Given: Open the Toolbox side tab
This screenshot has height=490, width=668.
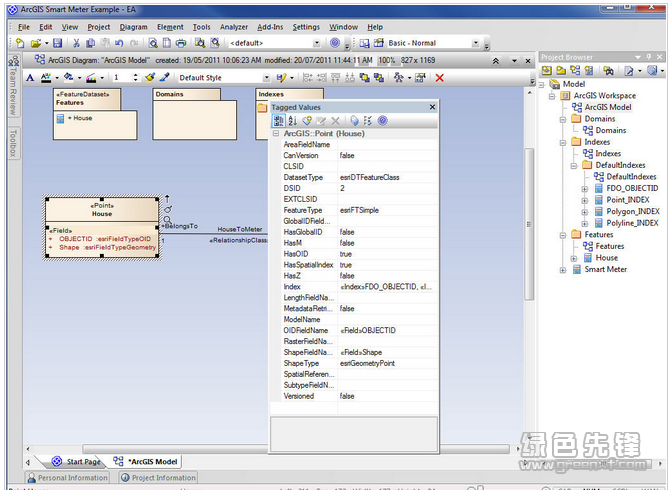Looking at the screenshot, I should pyautogui.click(x=14, y=143).
